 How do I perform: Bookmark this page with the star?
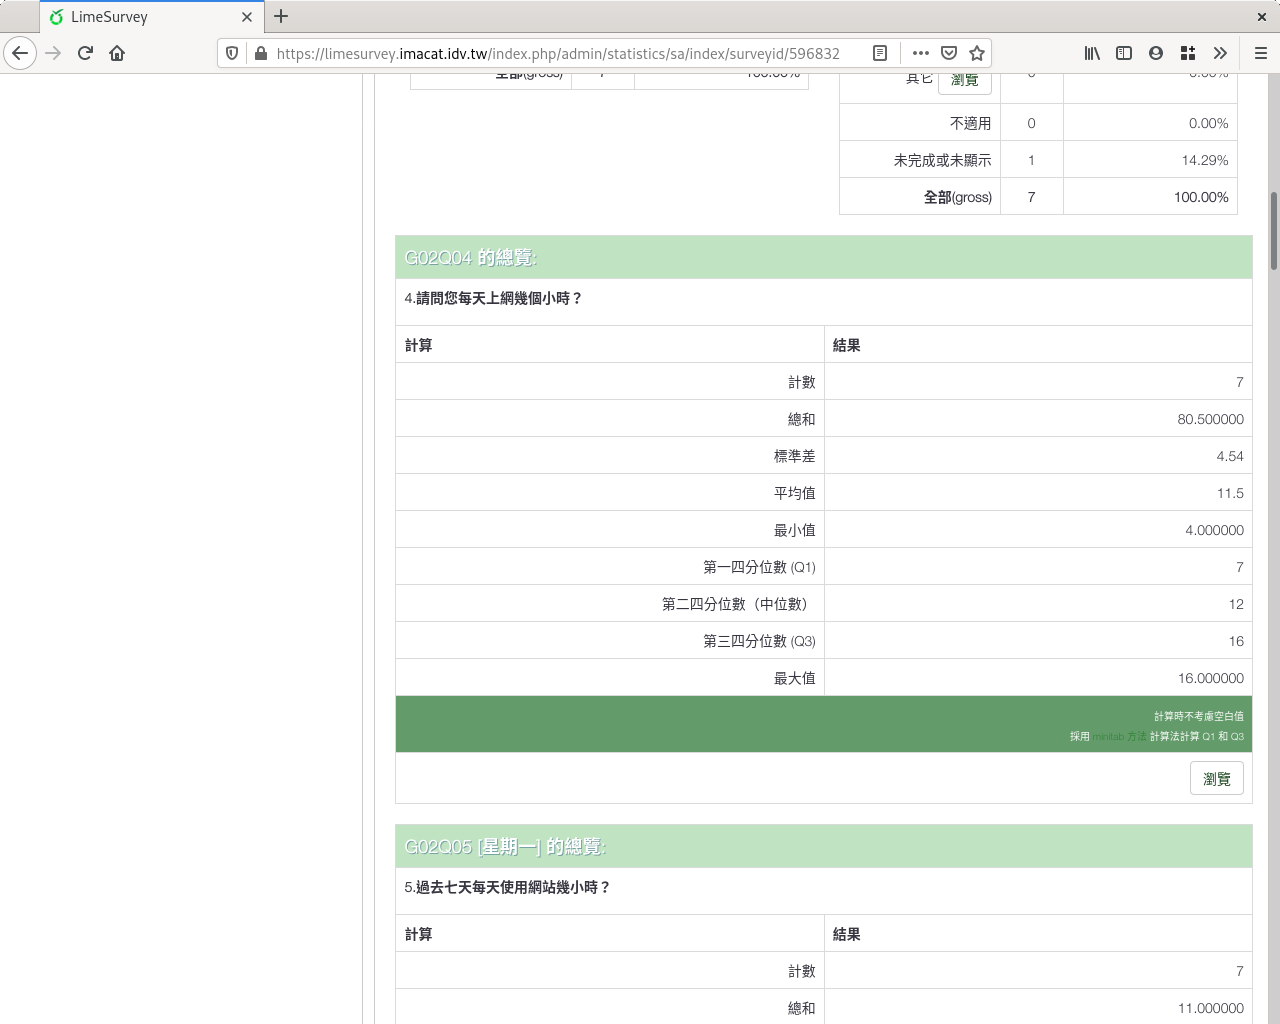click(x=977, y=53)
